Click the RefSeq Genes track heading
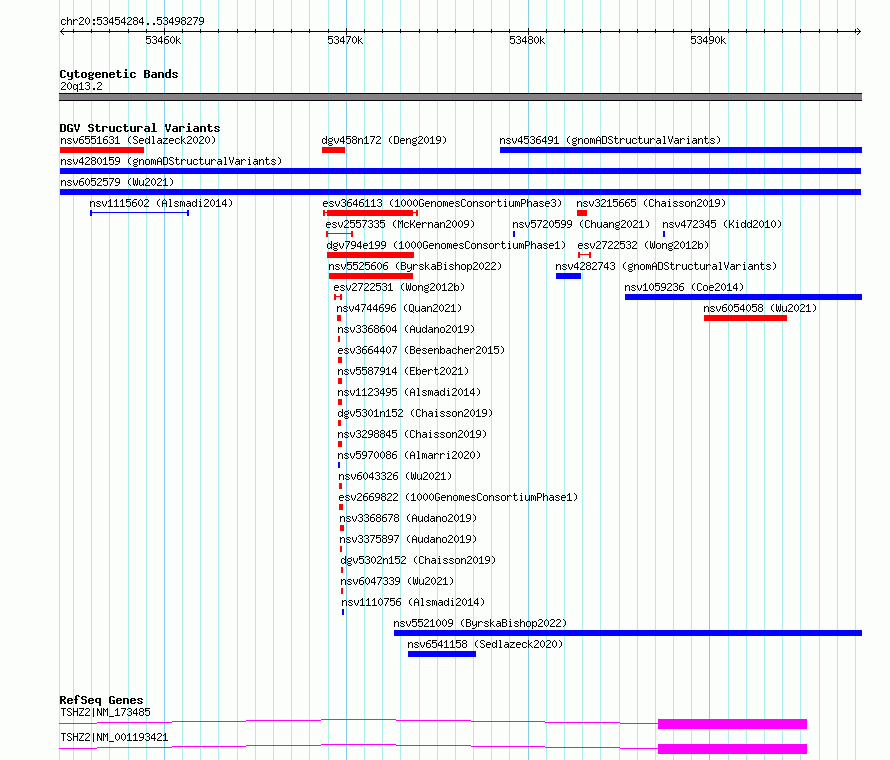The width and height of the screenshot is (890, 760). pyautogui.click(x=102, y=700)
